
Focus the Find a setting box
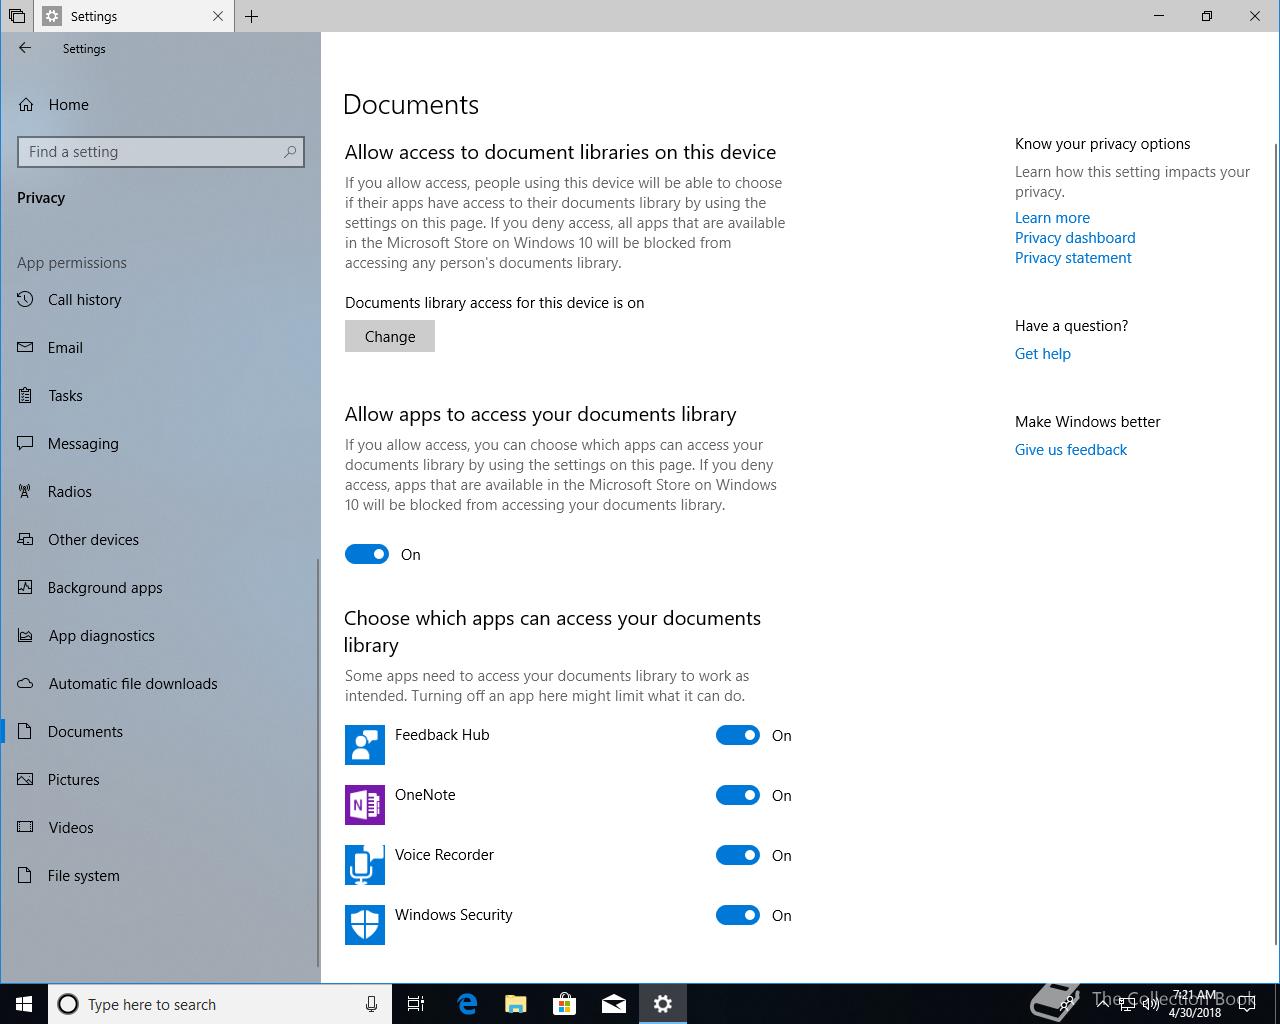click(x=161, y=152)
